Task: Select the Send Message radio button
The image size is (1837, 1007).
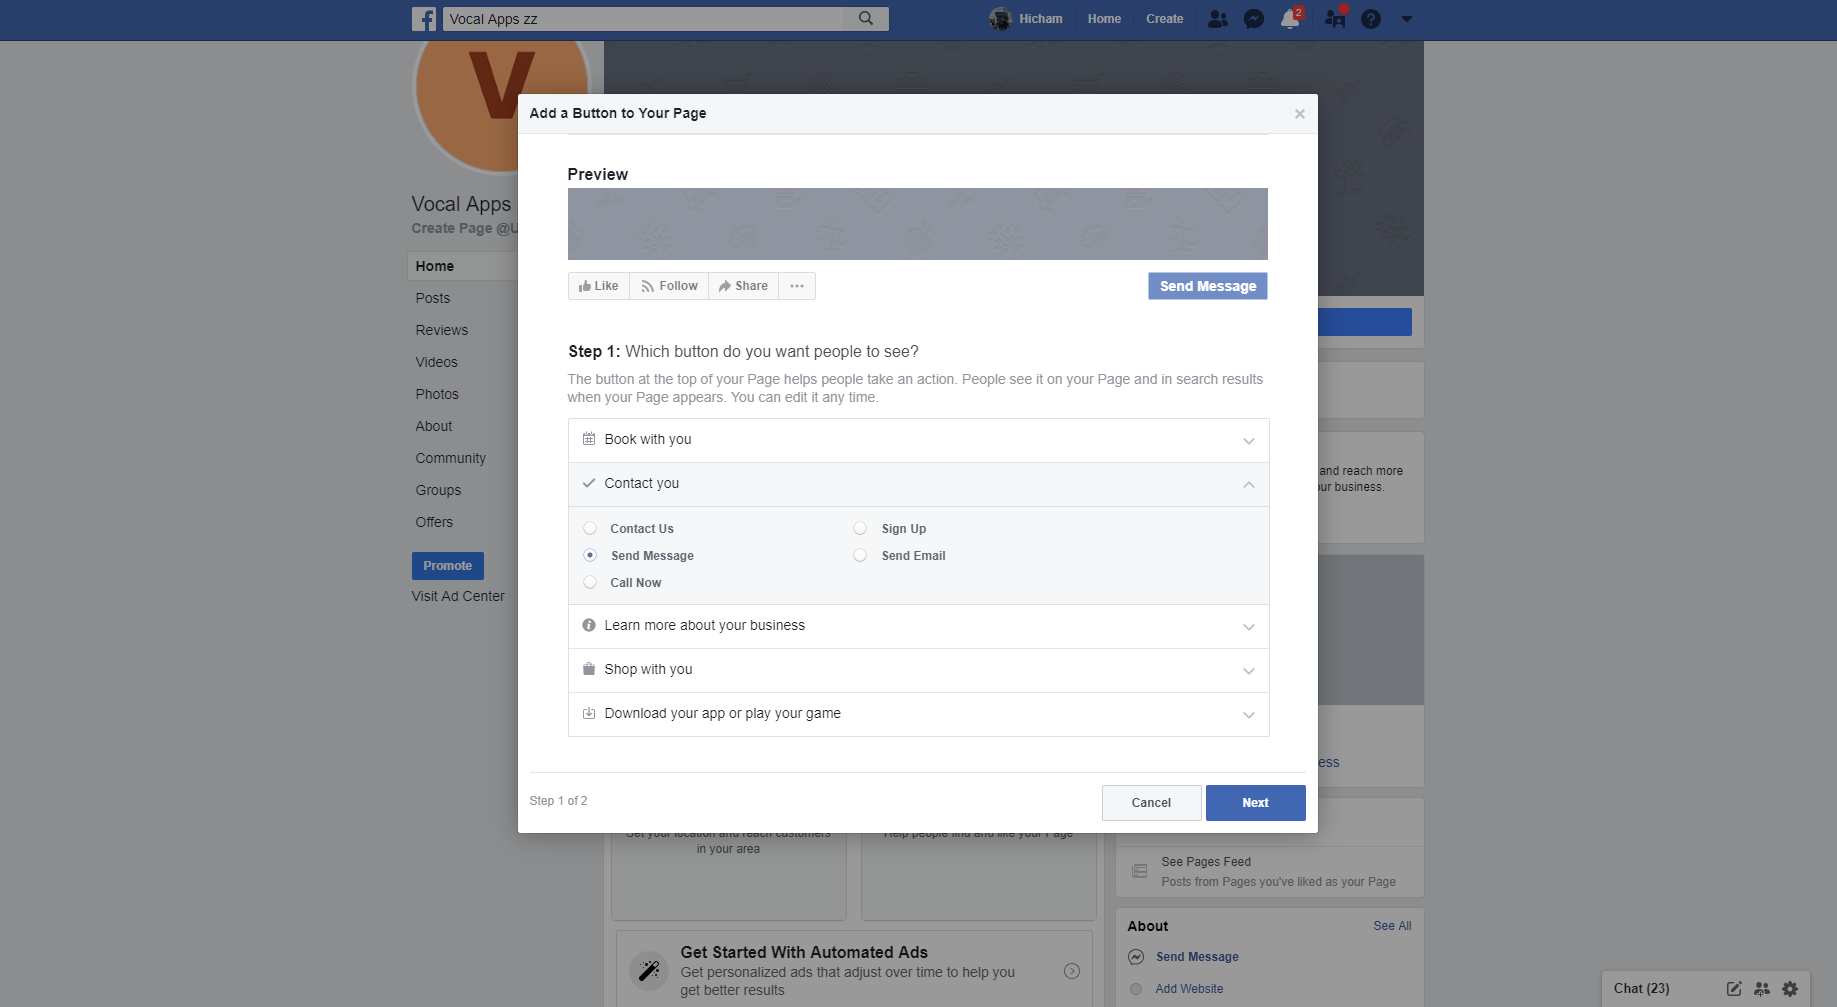Action: point(590,555)
